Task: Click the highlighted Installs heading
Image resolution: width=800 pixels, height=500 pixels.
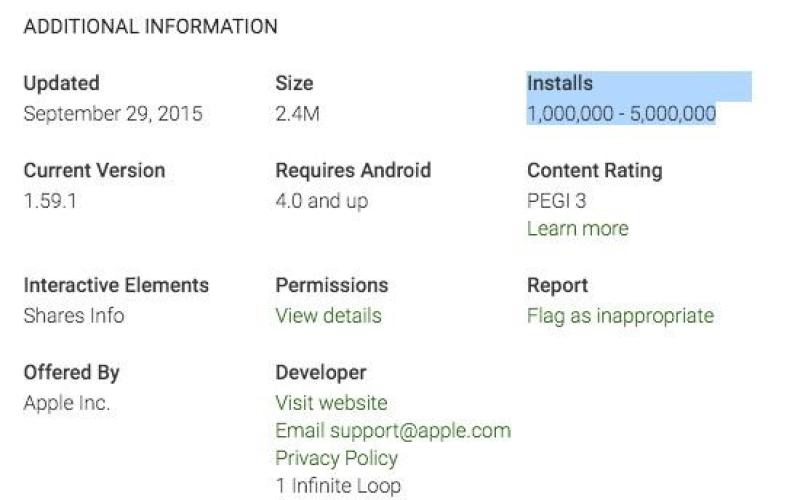Action: [560, 84]
